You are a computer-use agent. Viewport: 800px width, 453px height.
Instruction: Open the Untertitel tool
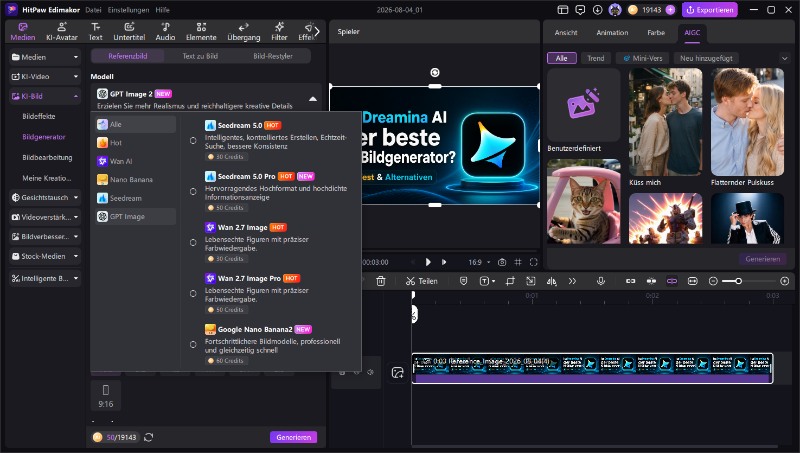point(129,32)
